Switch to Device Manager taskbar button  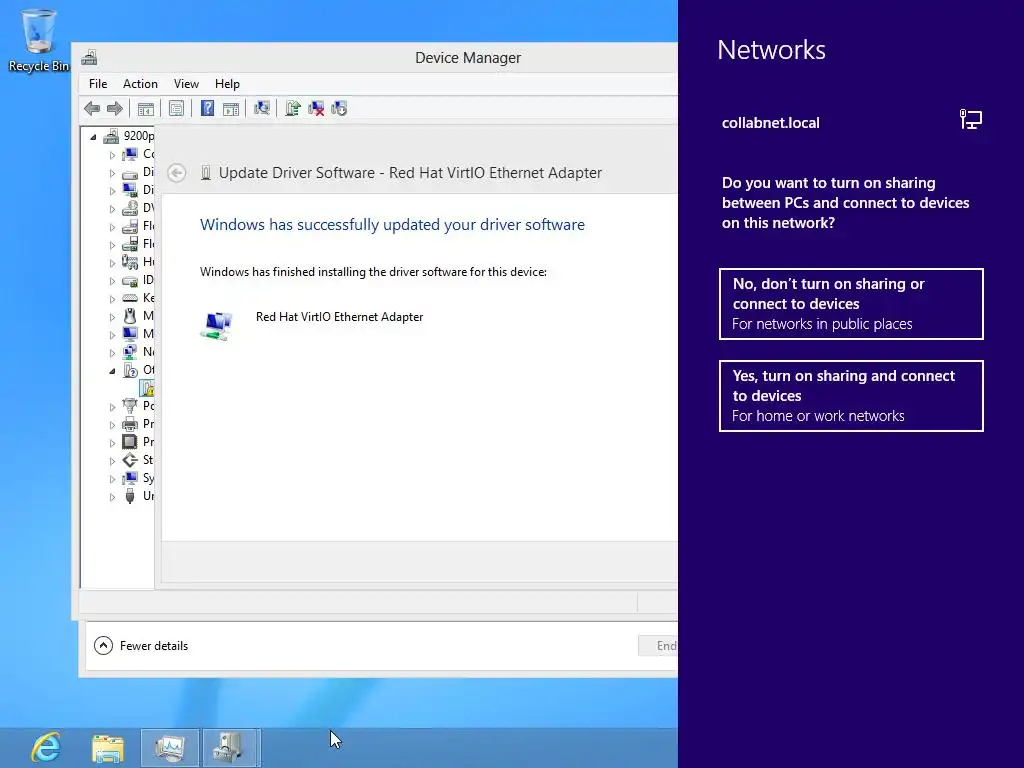click(x=231, y=748)
